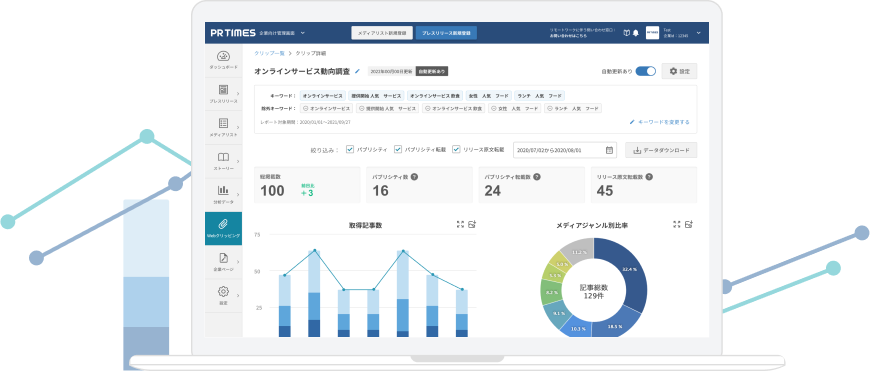This screenshot has height=371, width=870.
Task: Uncheck the パブリシティ filter checkbox
Action: pos(350,149)
